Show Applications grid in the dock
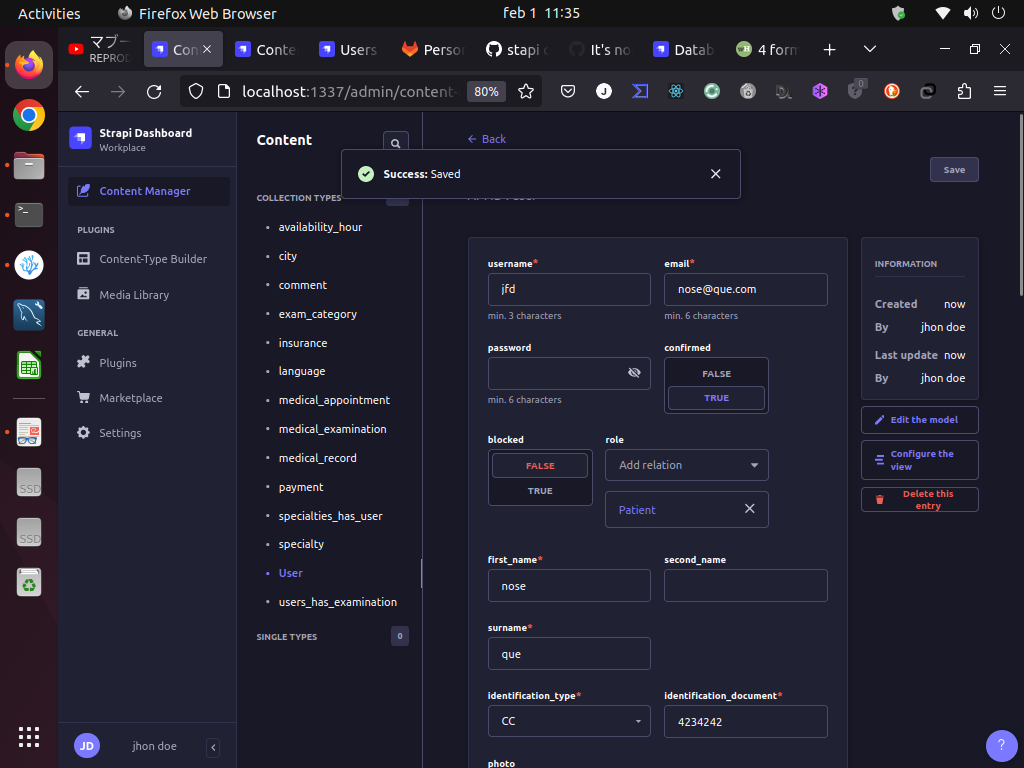1024x768 pixels. tap(29, 737)
